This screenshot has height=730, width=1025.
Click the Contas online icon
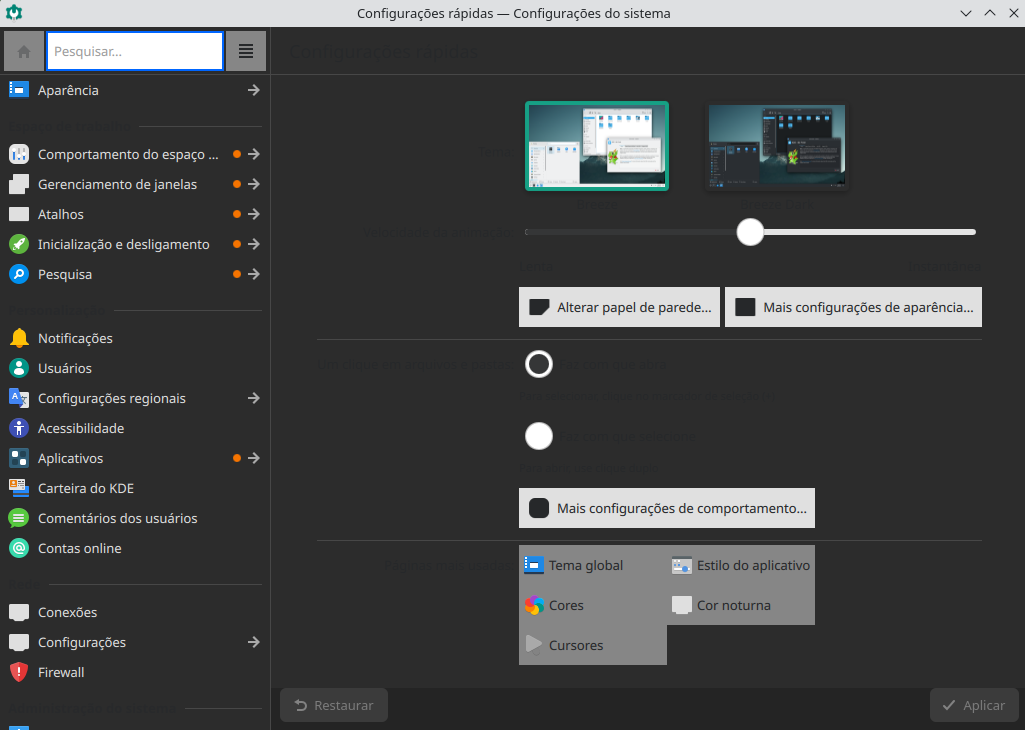[19, 548]
